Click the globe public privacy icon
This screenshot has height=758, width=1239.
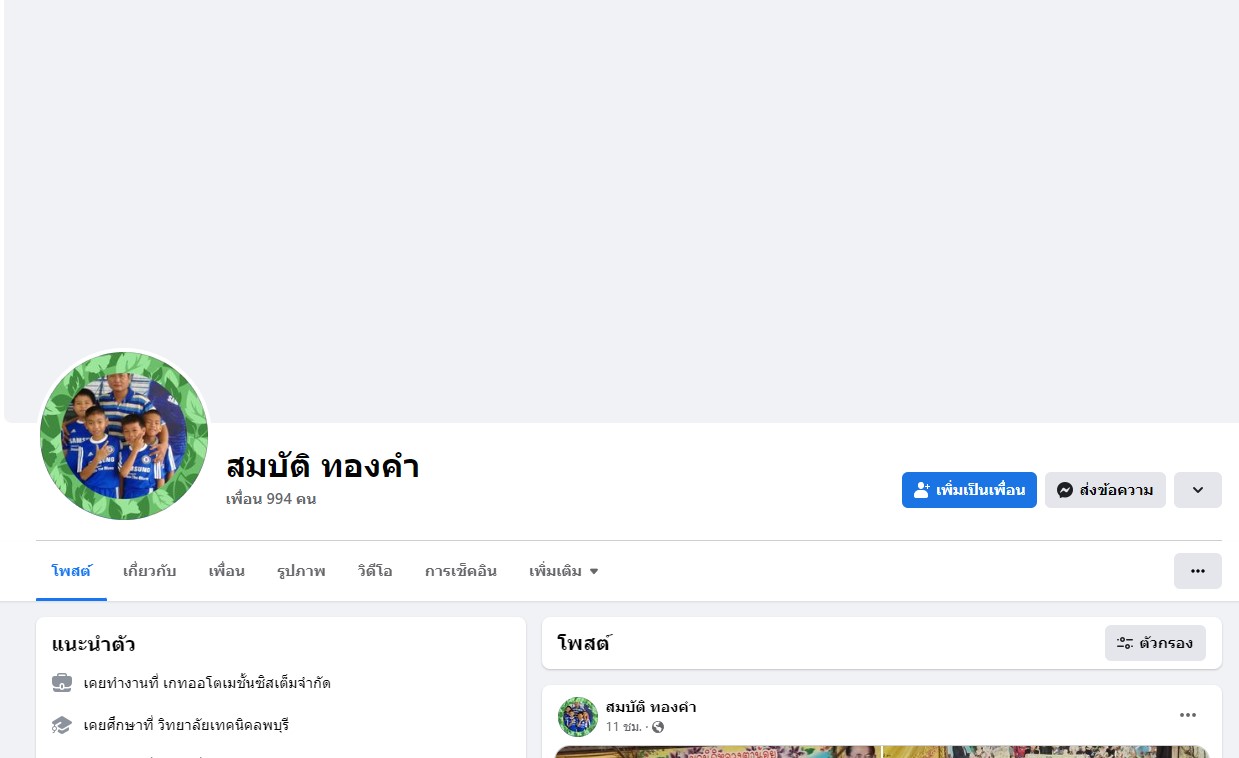coord(658,727)
